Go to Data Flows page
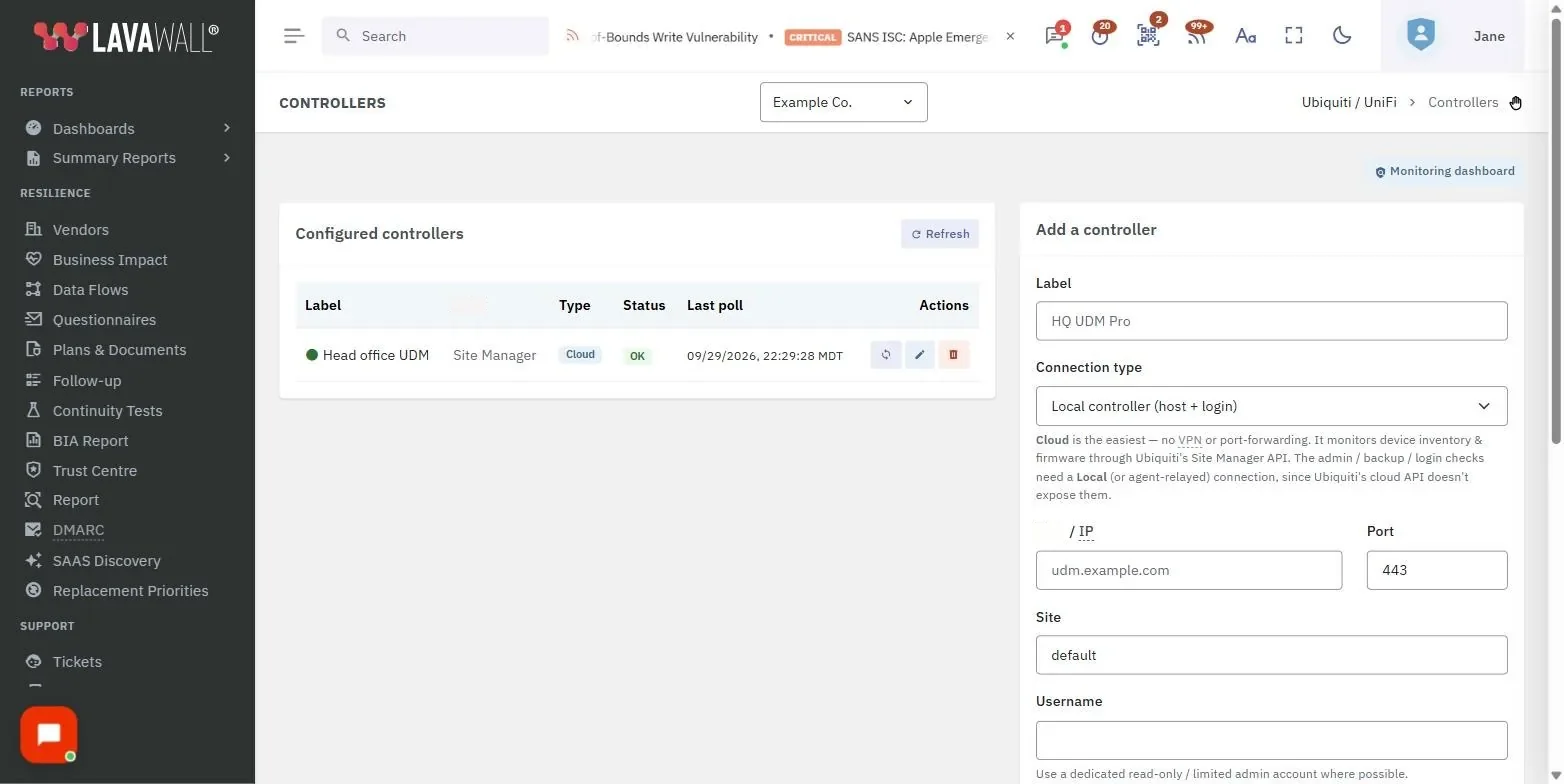This screenshot has width=1564, height=784. [x=90, y=290]
